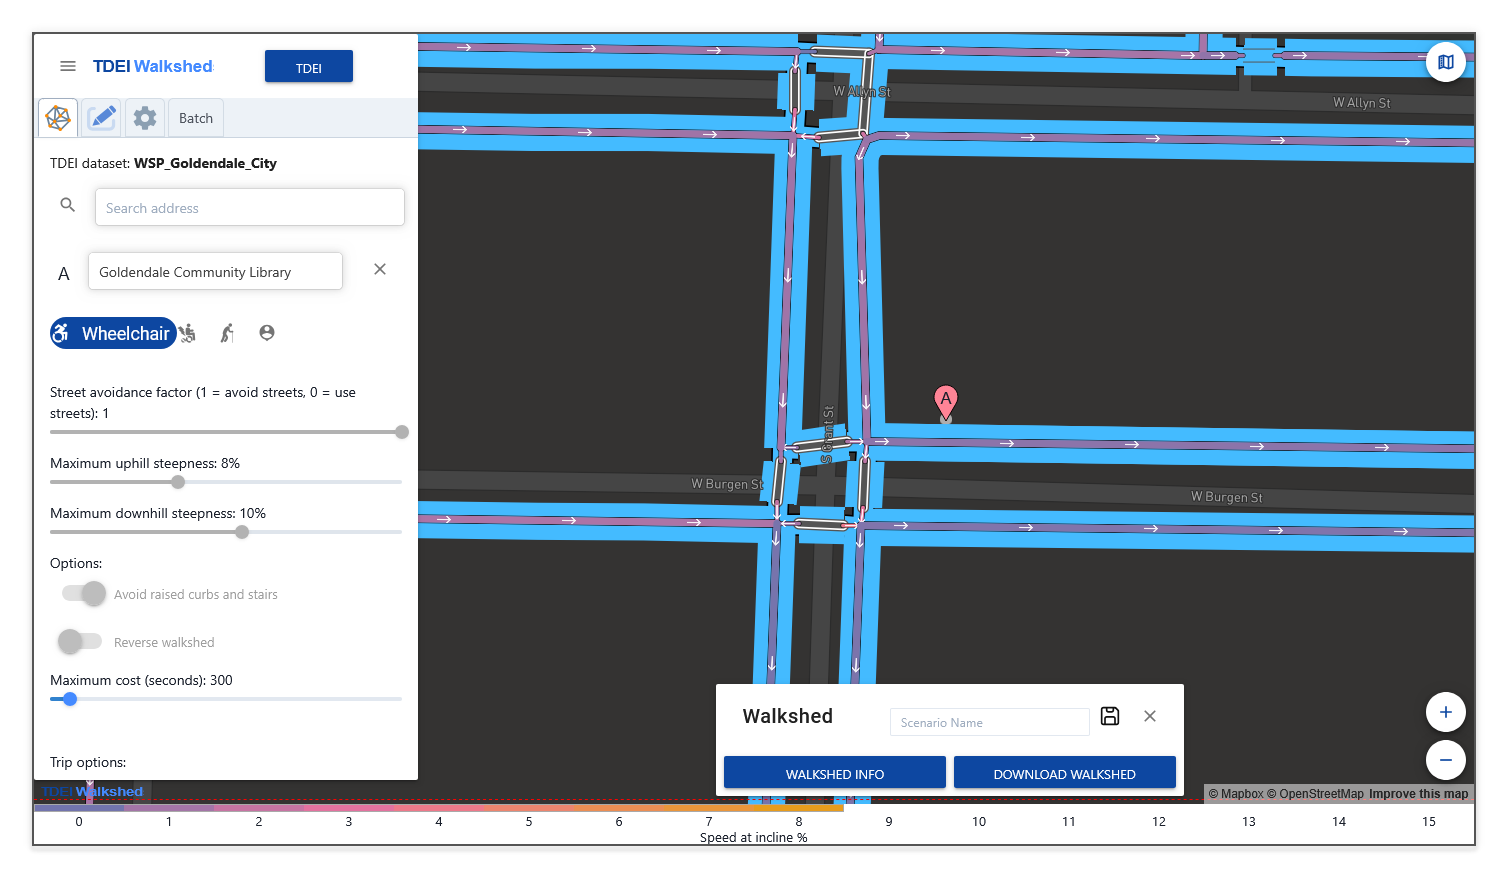1508x878 pixels.
Task: Open the gear settings tab
Action: coord(145,118)
